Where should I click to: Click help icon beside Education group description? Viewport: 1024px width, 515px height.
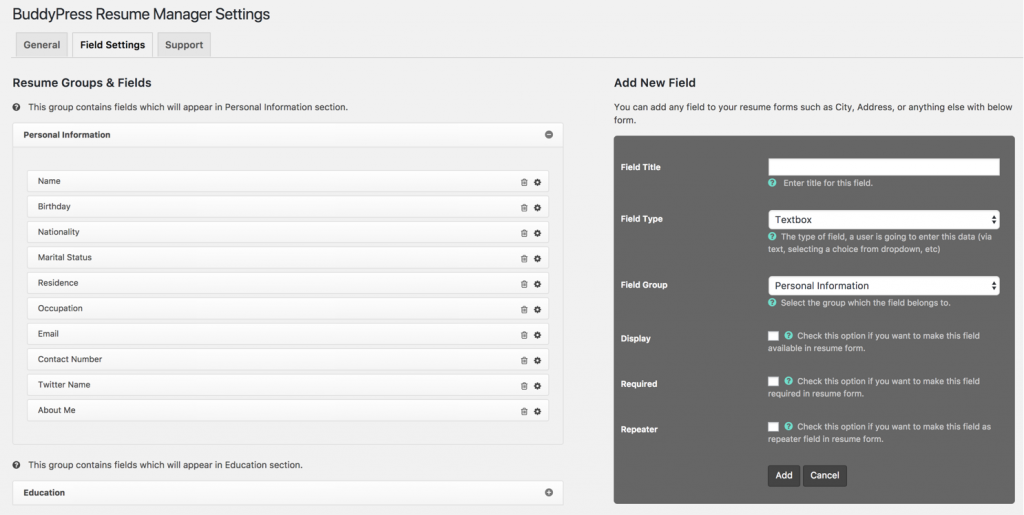click(x=16, y=465)
